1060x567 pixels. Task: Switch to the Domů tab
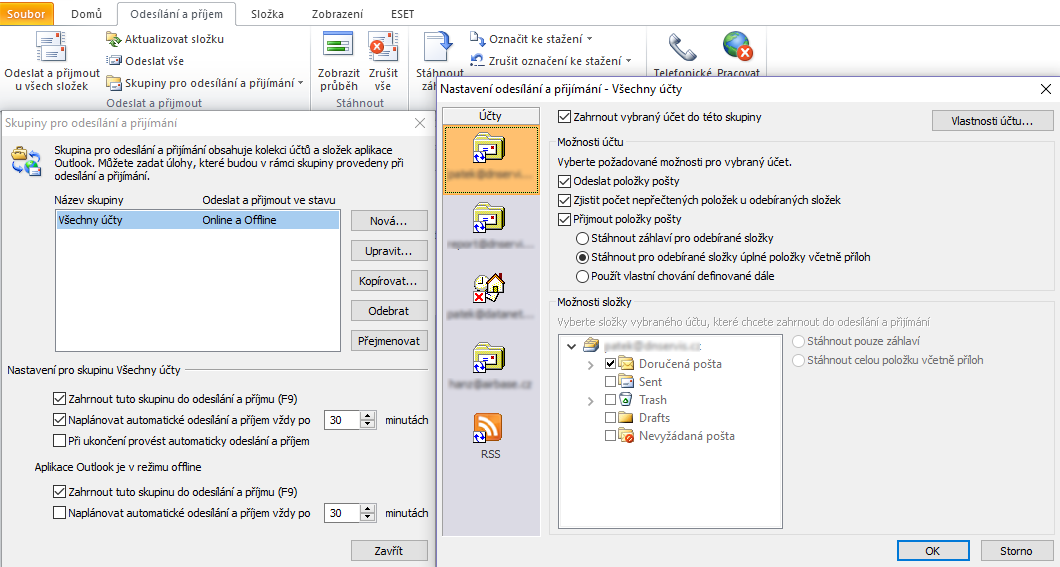87,14
